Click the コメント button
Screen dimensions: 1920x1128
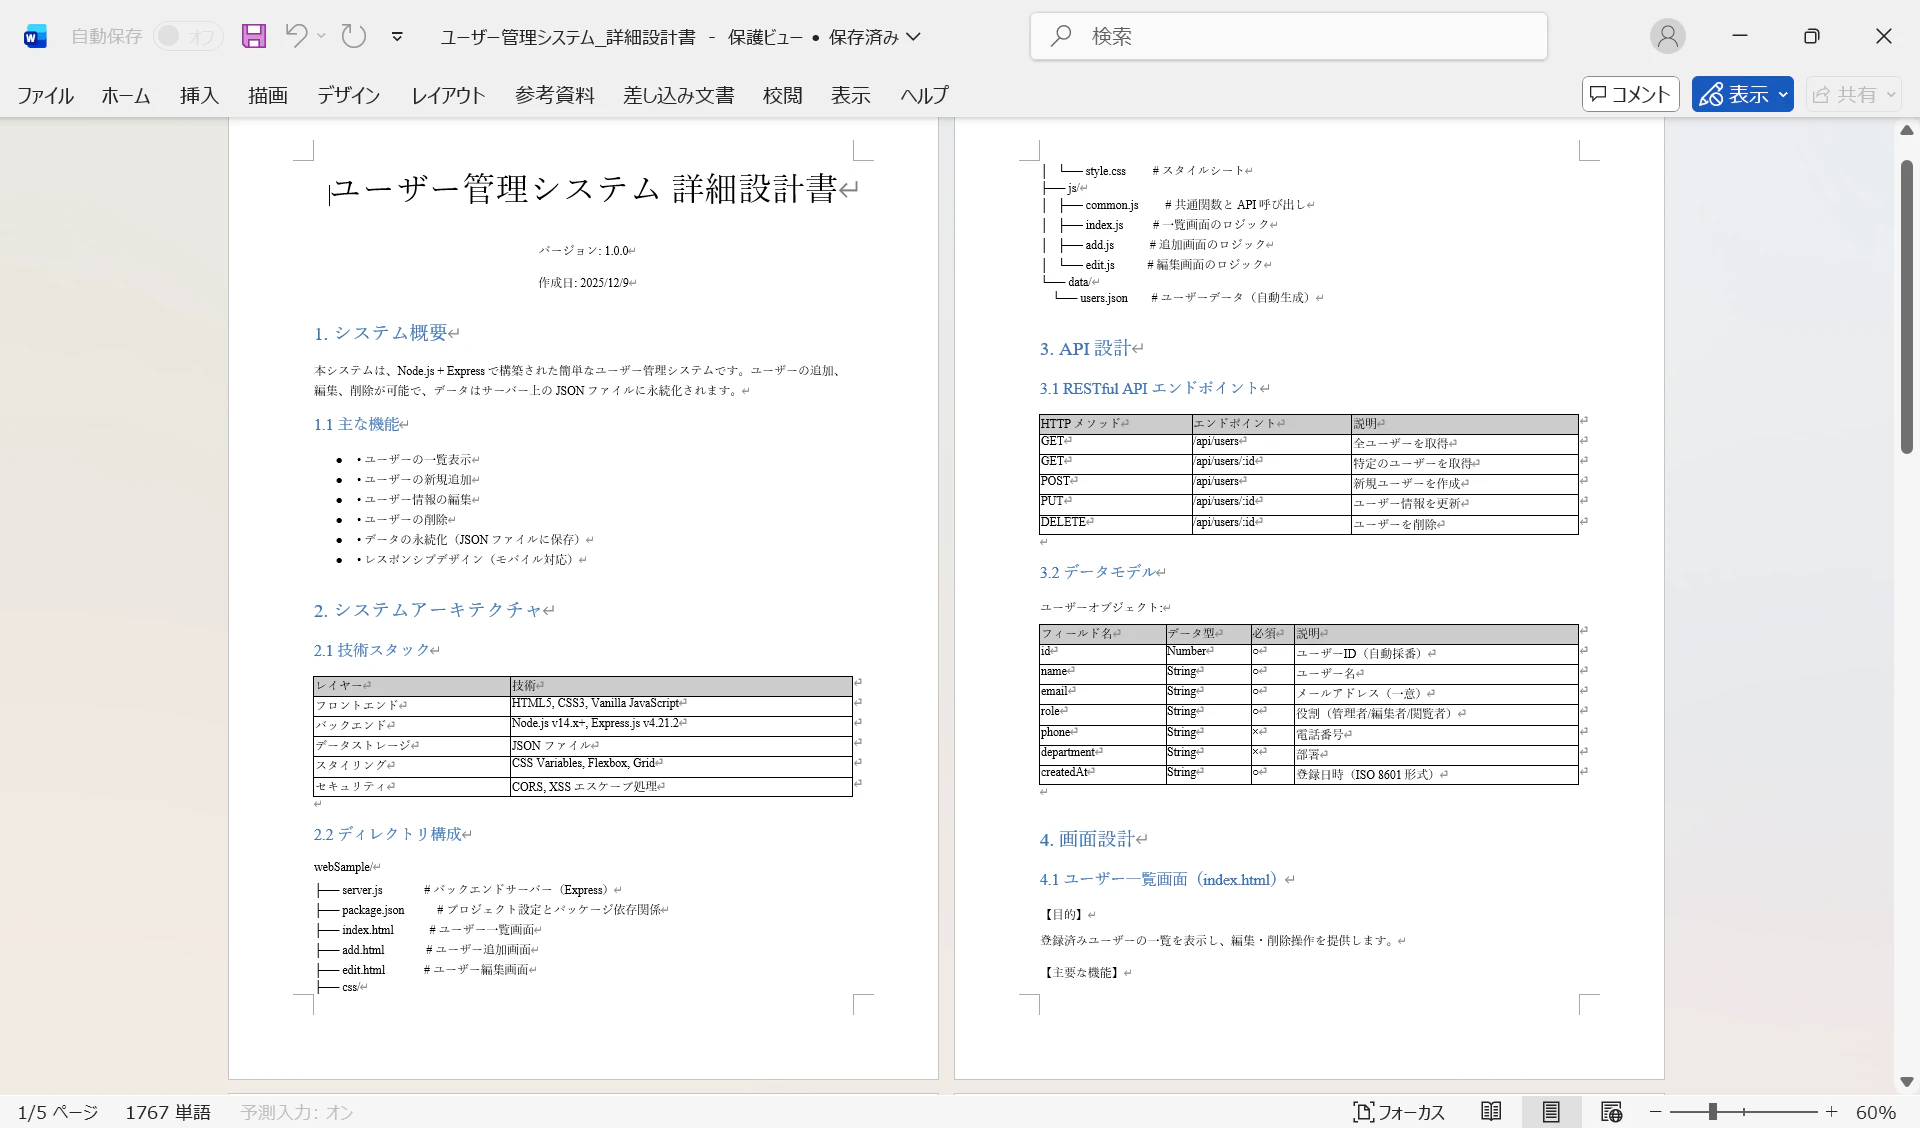pyautogui.click(x=1630, y=94)
